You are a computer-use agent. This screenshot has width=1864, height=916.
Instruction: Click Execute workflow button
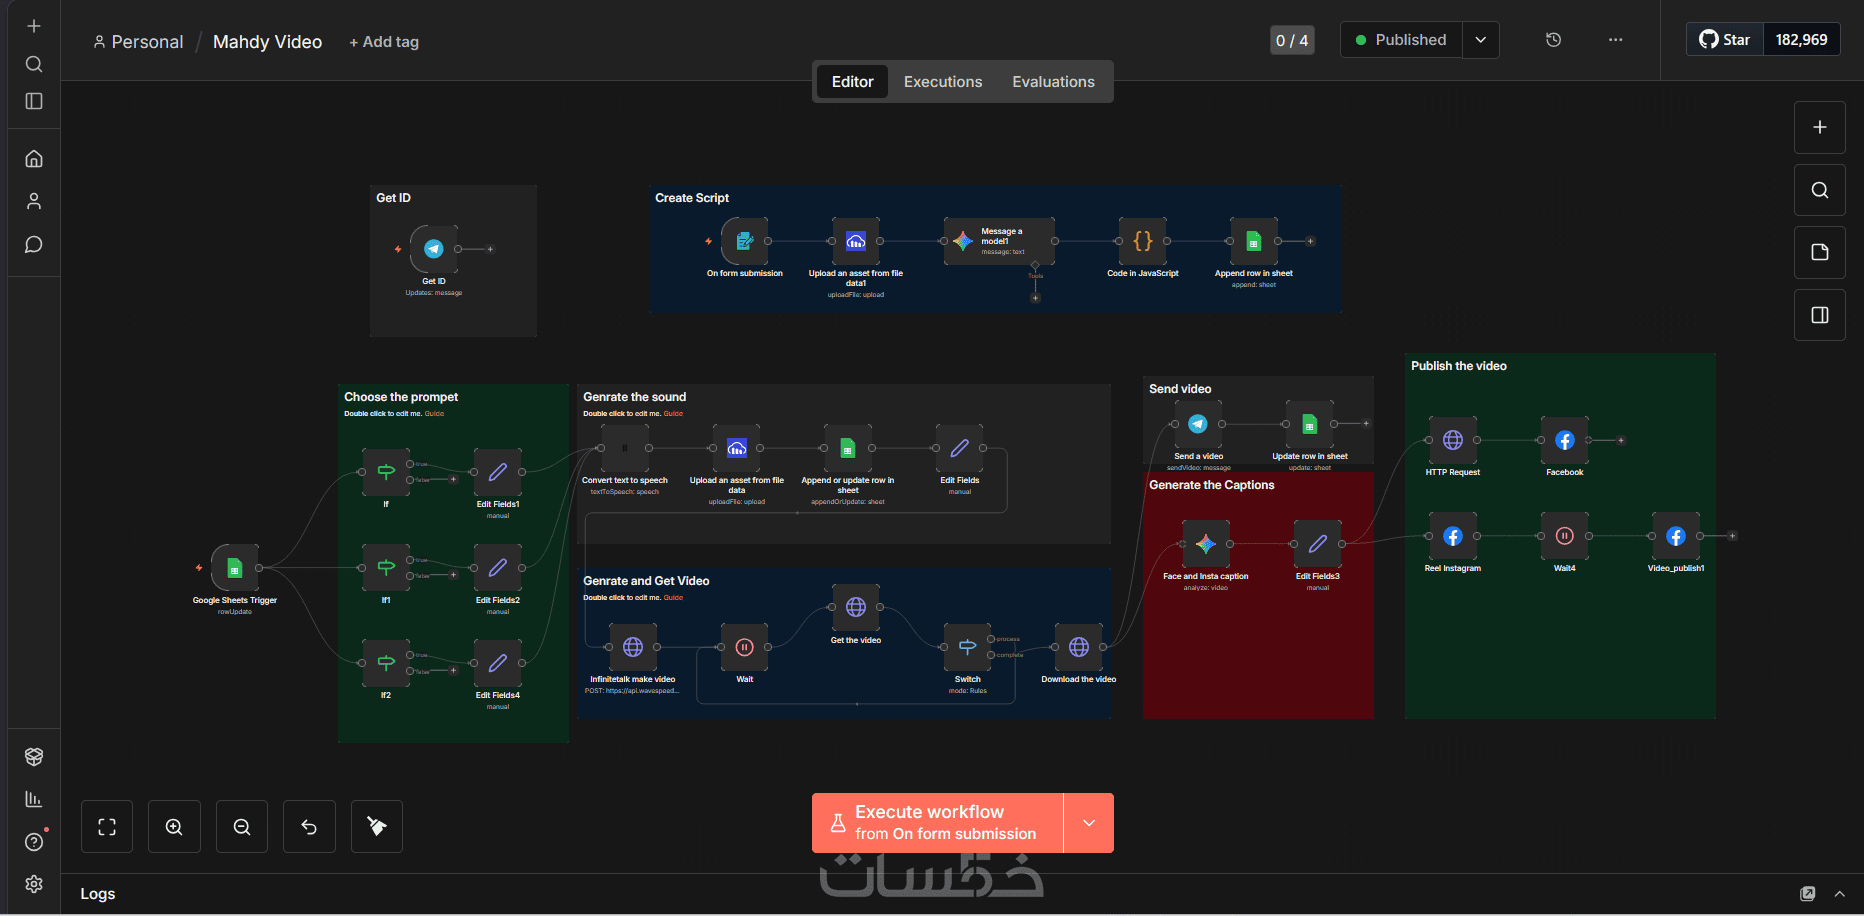click(937, 823)
